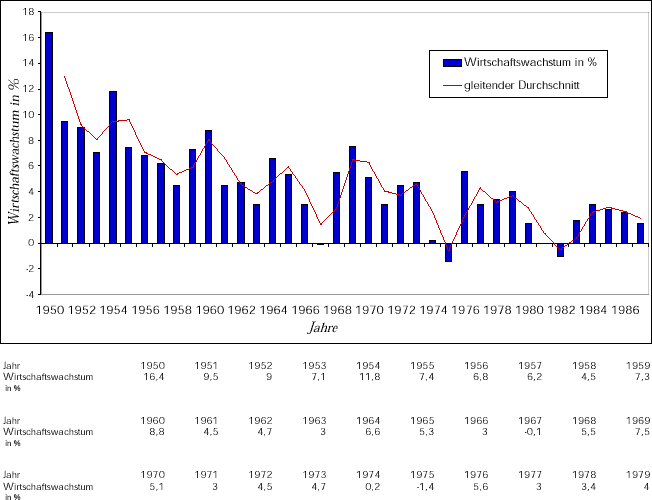Select the negative bar for 1975
The width and height of the screenshot is (652, 500).
click(x=449, y=252)
